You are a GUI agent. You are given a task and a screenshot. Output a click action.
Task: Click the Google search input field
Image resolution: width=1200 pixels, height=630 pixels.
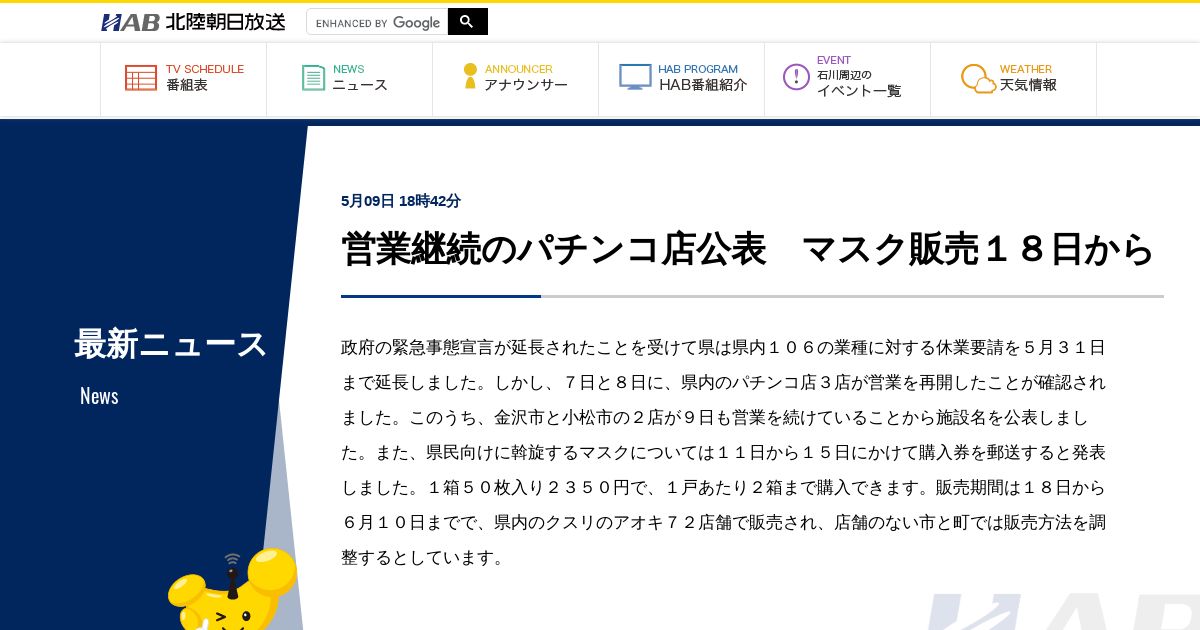377,22
